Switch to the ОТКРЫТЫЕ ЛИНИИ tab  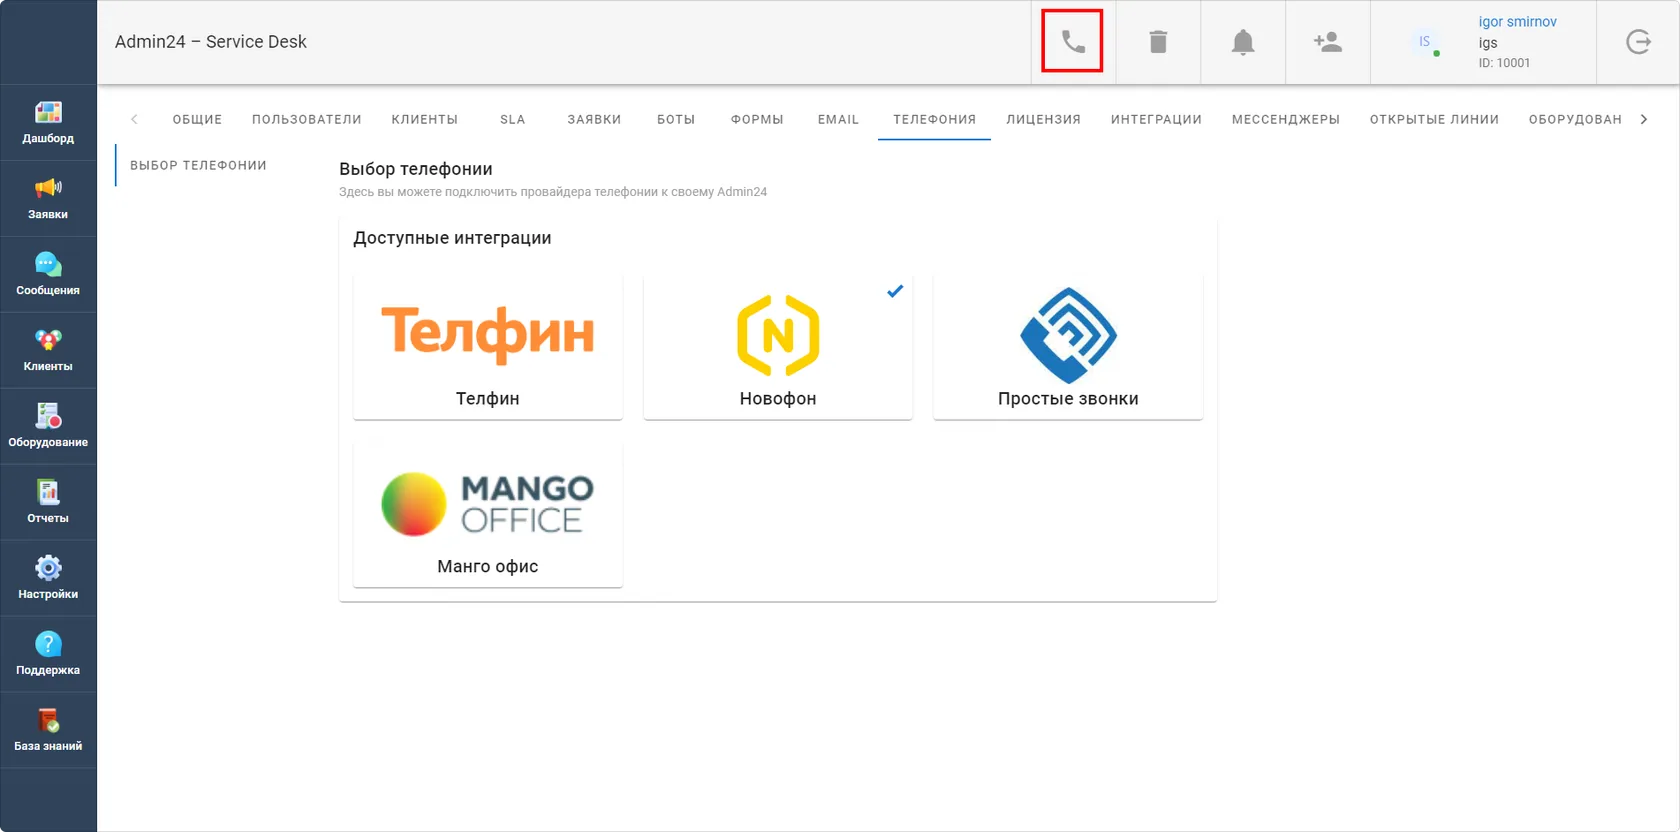pos(1434,119)
